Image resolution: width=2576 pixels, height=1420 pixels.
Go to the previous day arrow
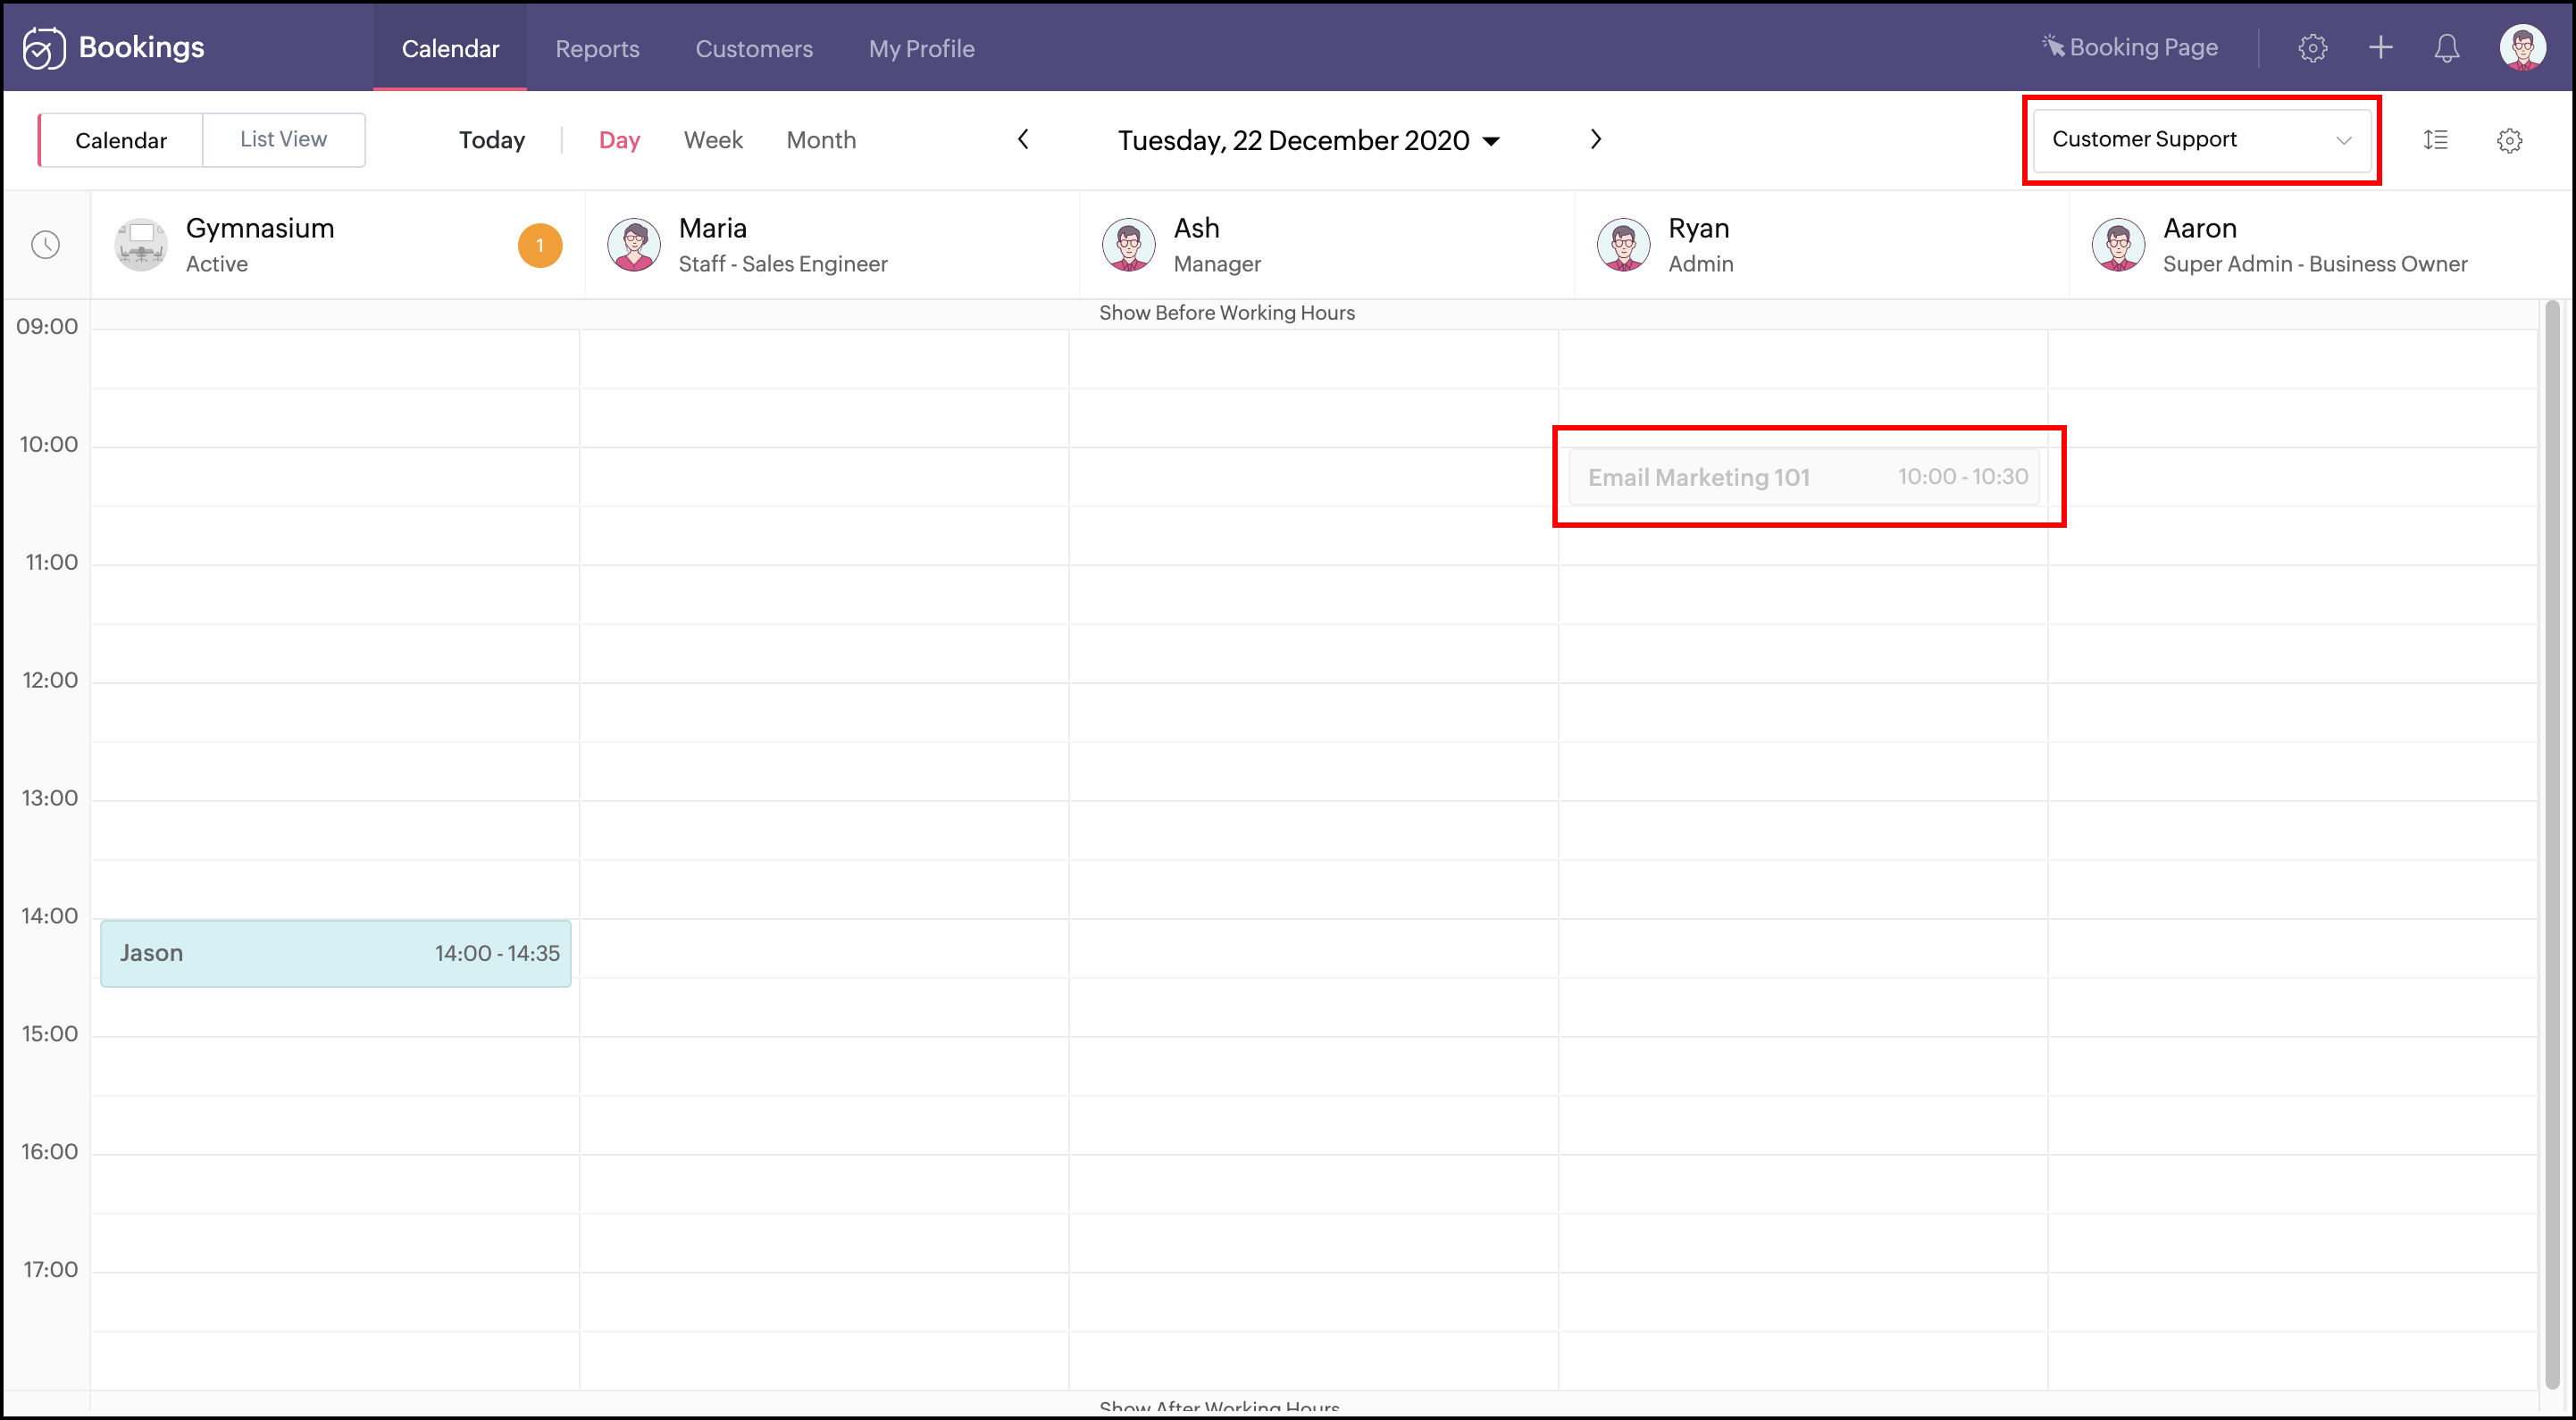[x=1023, y=140]
